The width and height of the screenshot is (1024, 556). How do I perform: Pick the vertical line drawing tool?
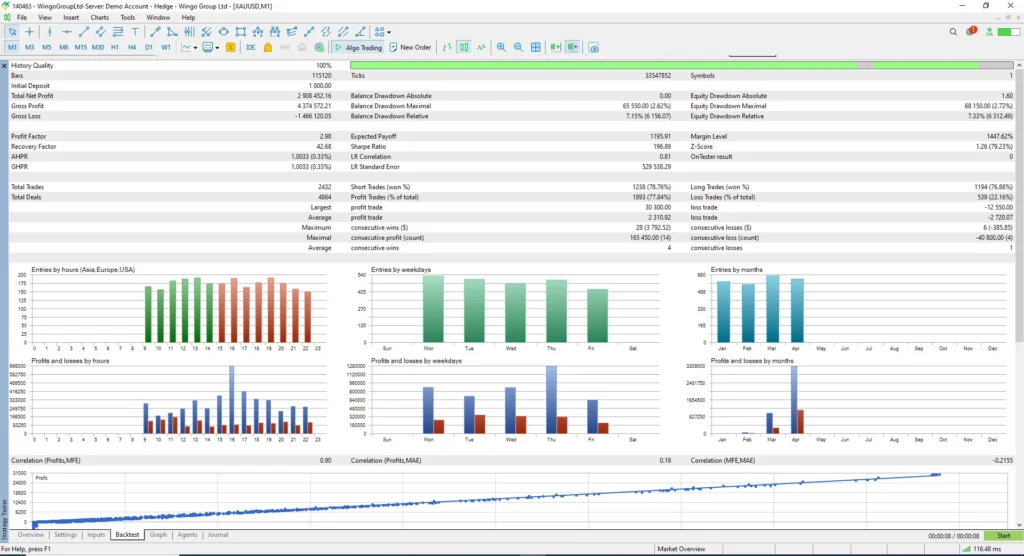click(x=50, y=31)
